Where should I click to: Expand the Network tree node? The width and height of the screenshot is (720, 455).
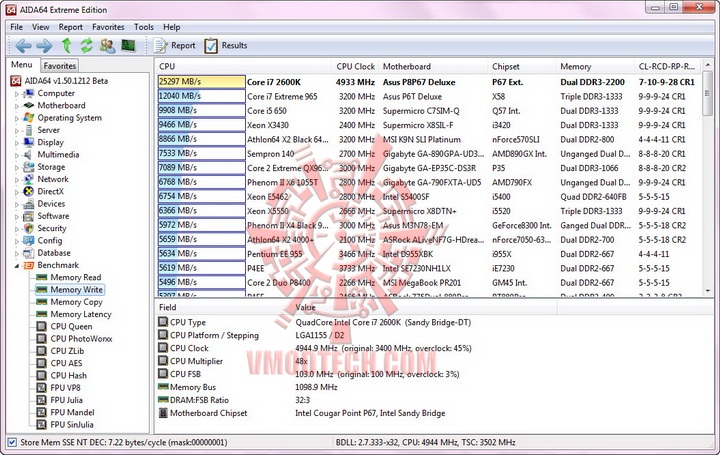[x=17, y=180]
